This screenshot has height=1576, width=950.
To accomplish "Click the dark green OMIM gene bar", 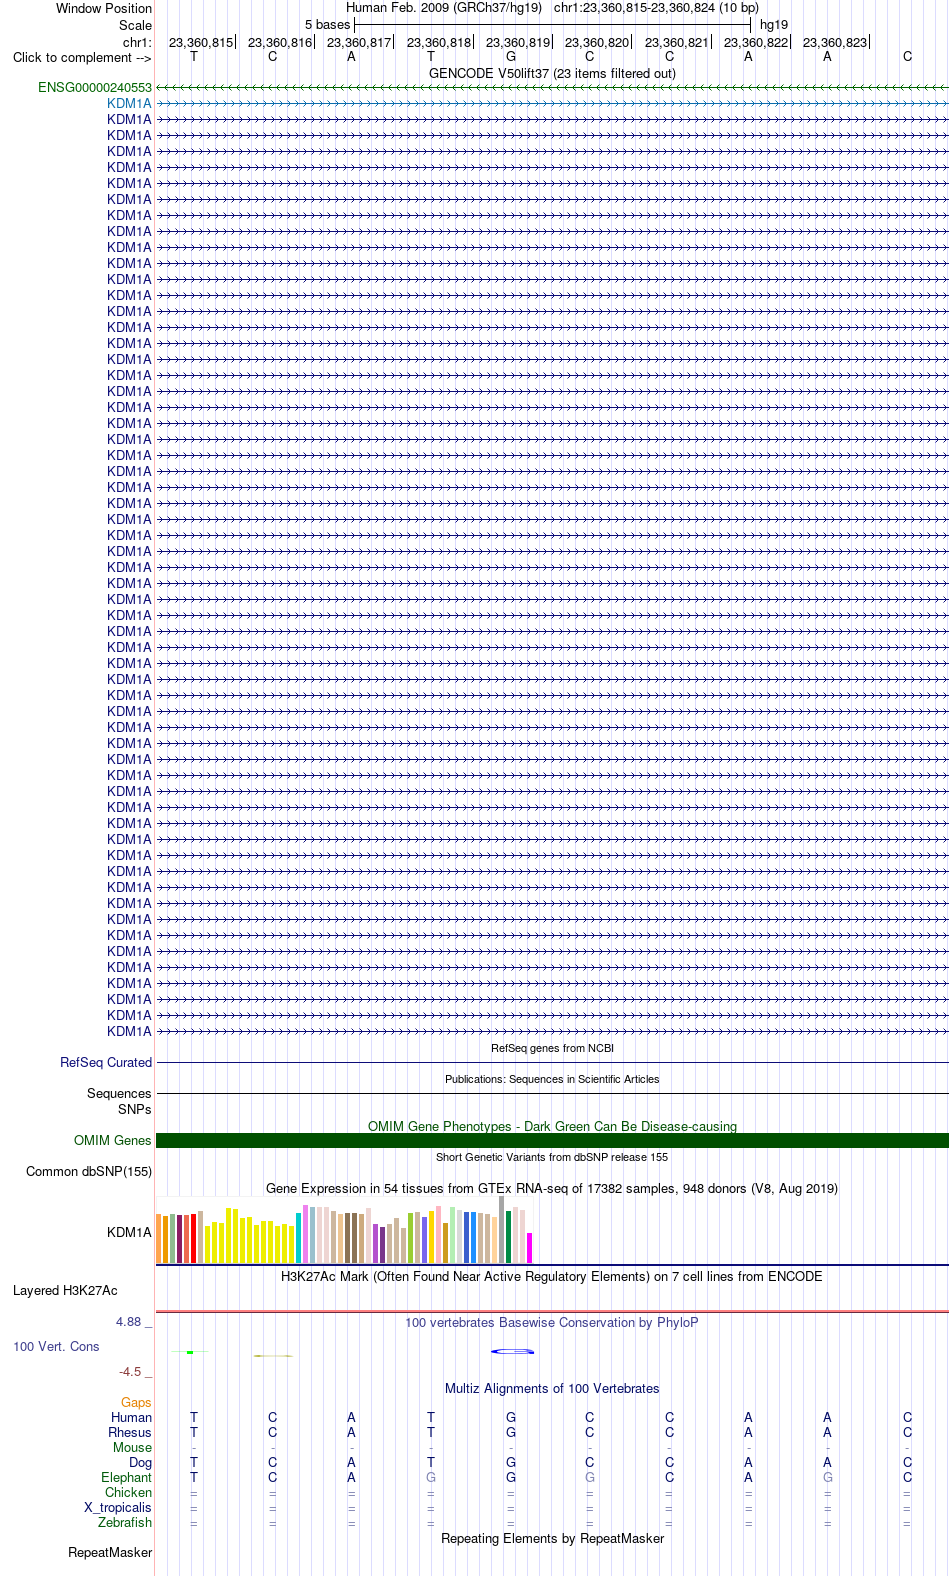I will click(x=552, y=1141).
